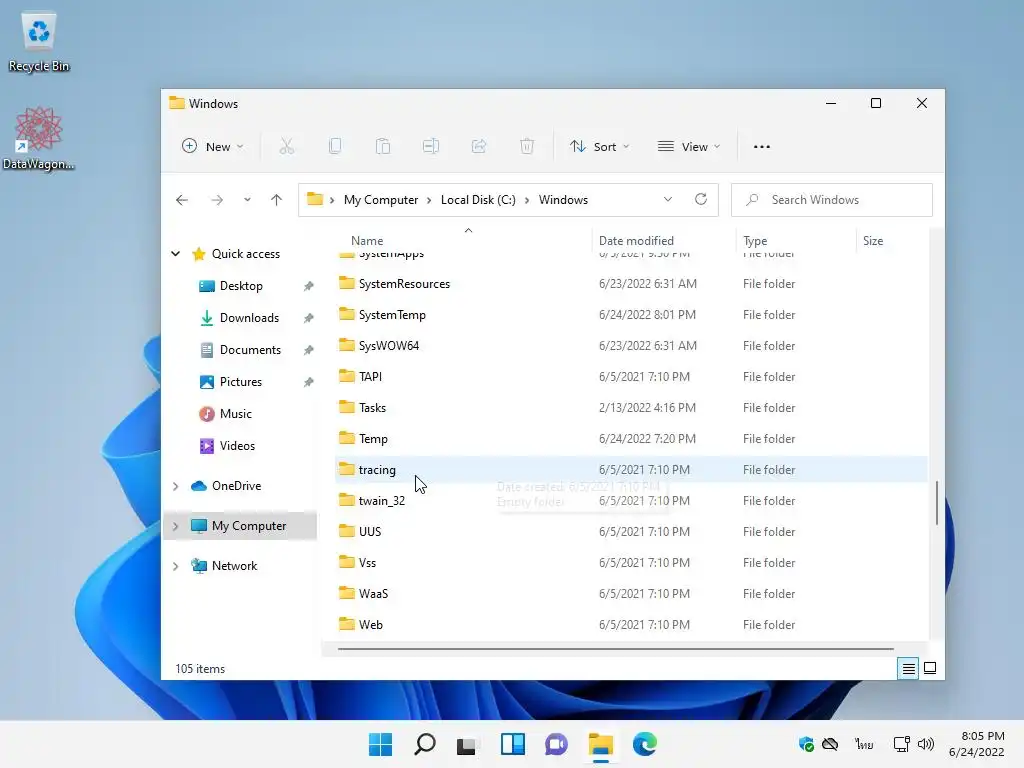Viewport: 1024px width, 768px height.
Task: Go up one folder level
Action: (276, 200)
